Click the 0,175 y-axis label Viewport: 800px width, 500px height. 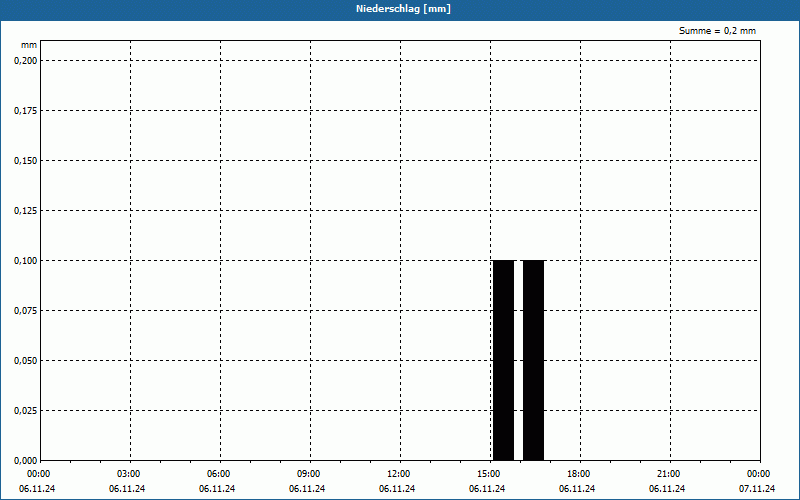(x=26, y=111)
